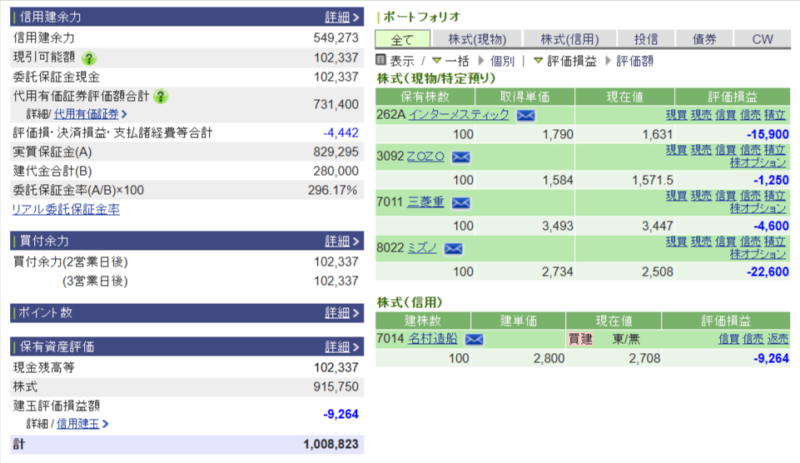The image size is (800, 463).
Task: Click 現売 in ミズノ row
Action: tap(701, 242)
